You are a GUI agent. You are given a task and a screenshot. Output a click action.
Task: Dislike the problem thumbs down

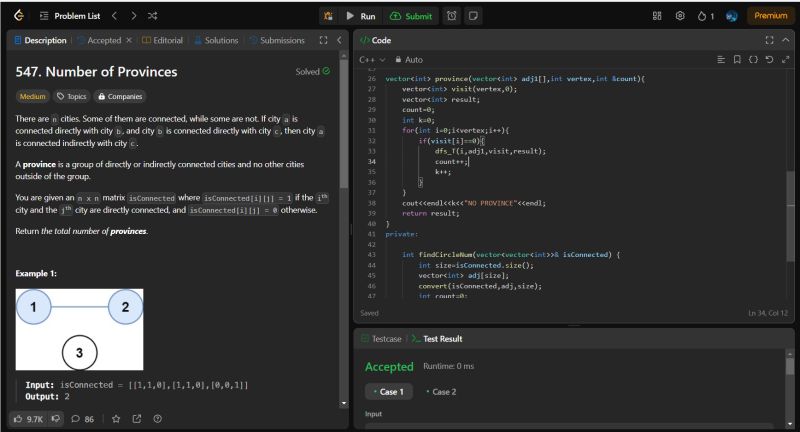[56, 419]
